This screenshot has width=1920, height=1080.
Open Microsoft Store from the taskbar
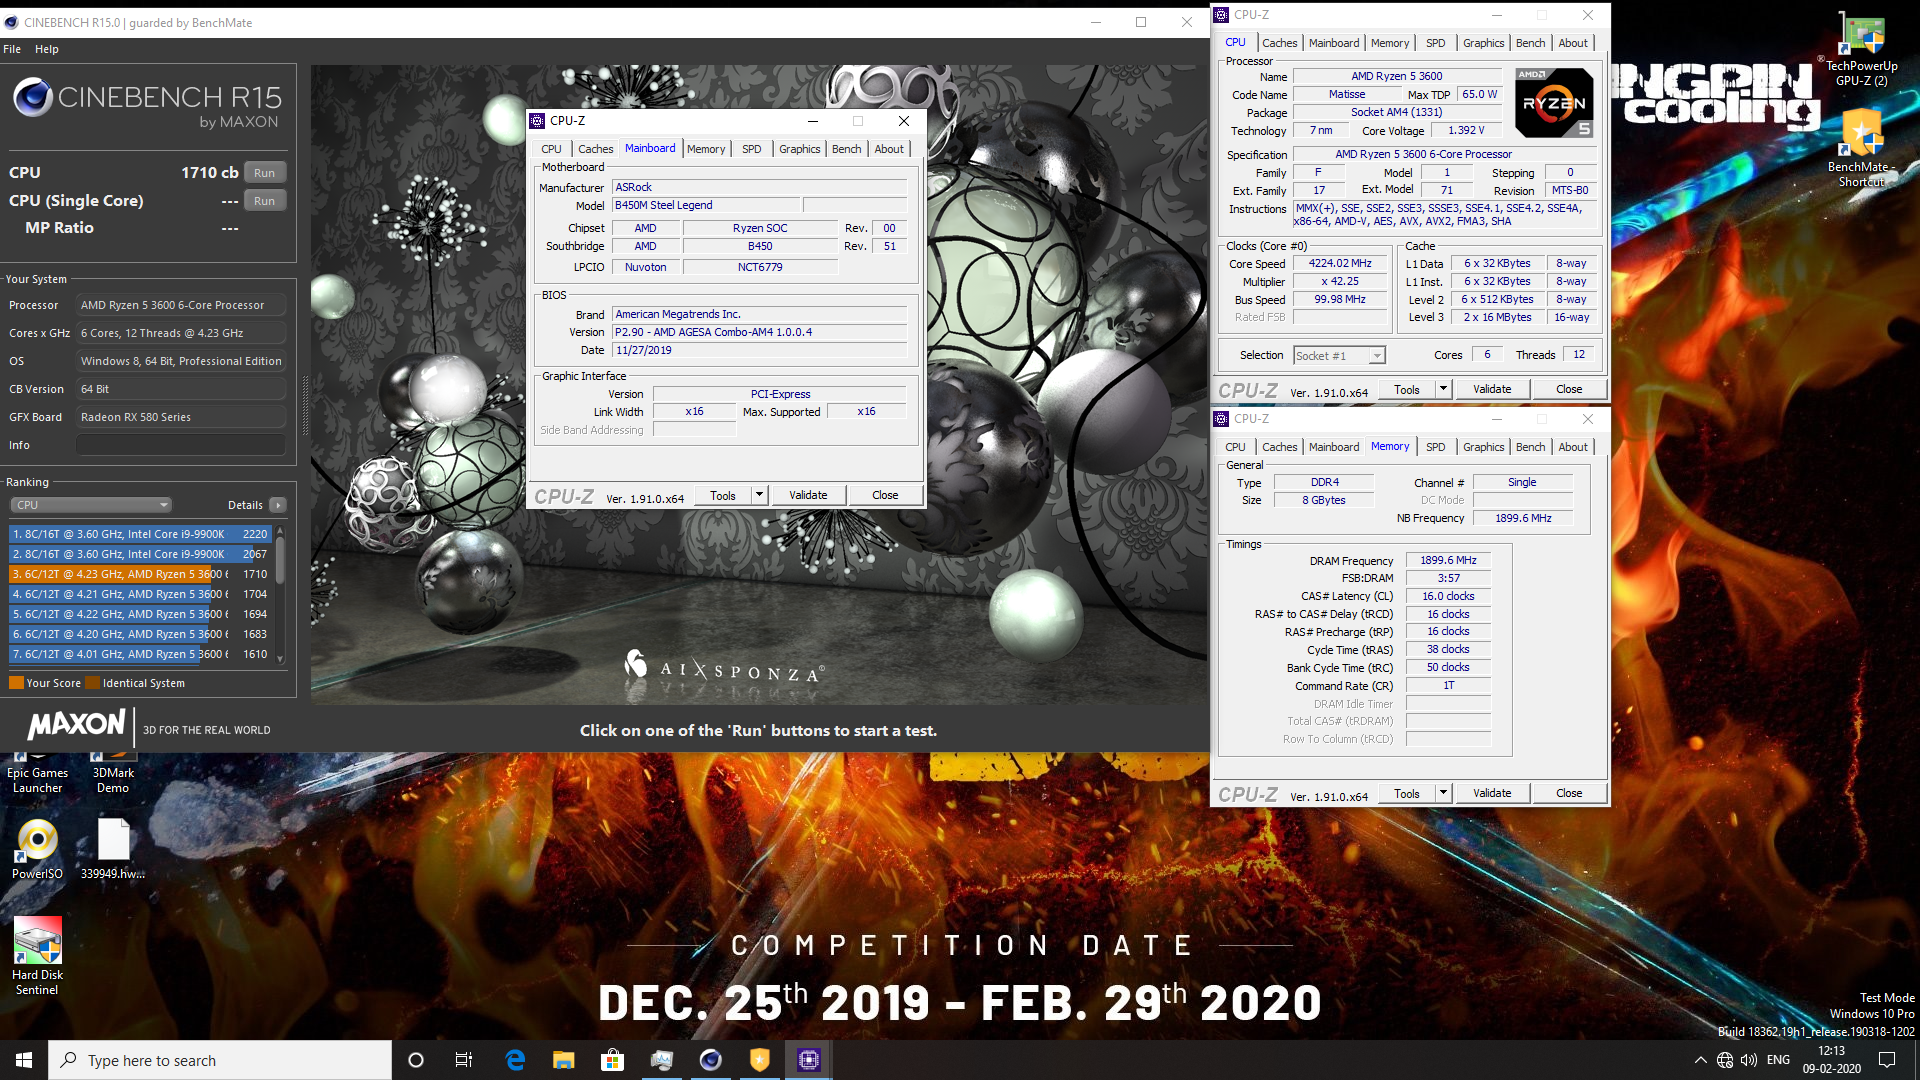click(612, 1060)
